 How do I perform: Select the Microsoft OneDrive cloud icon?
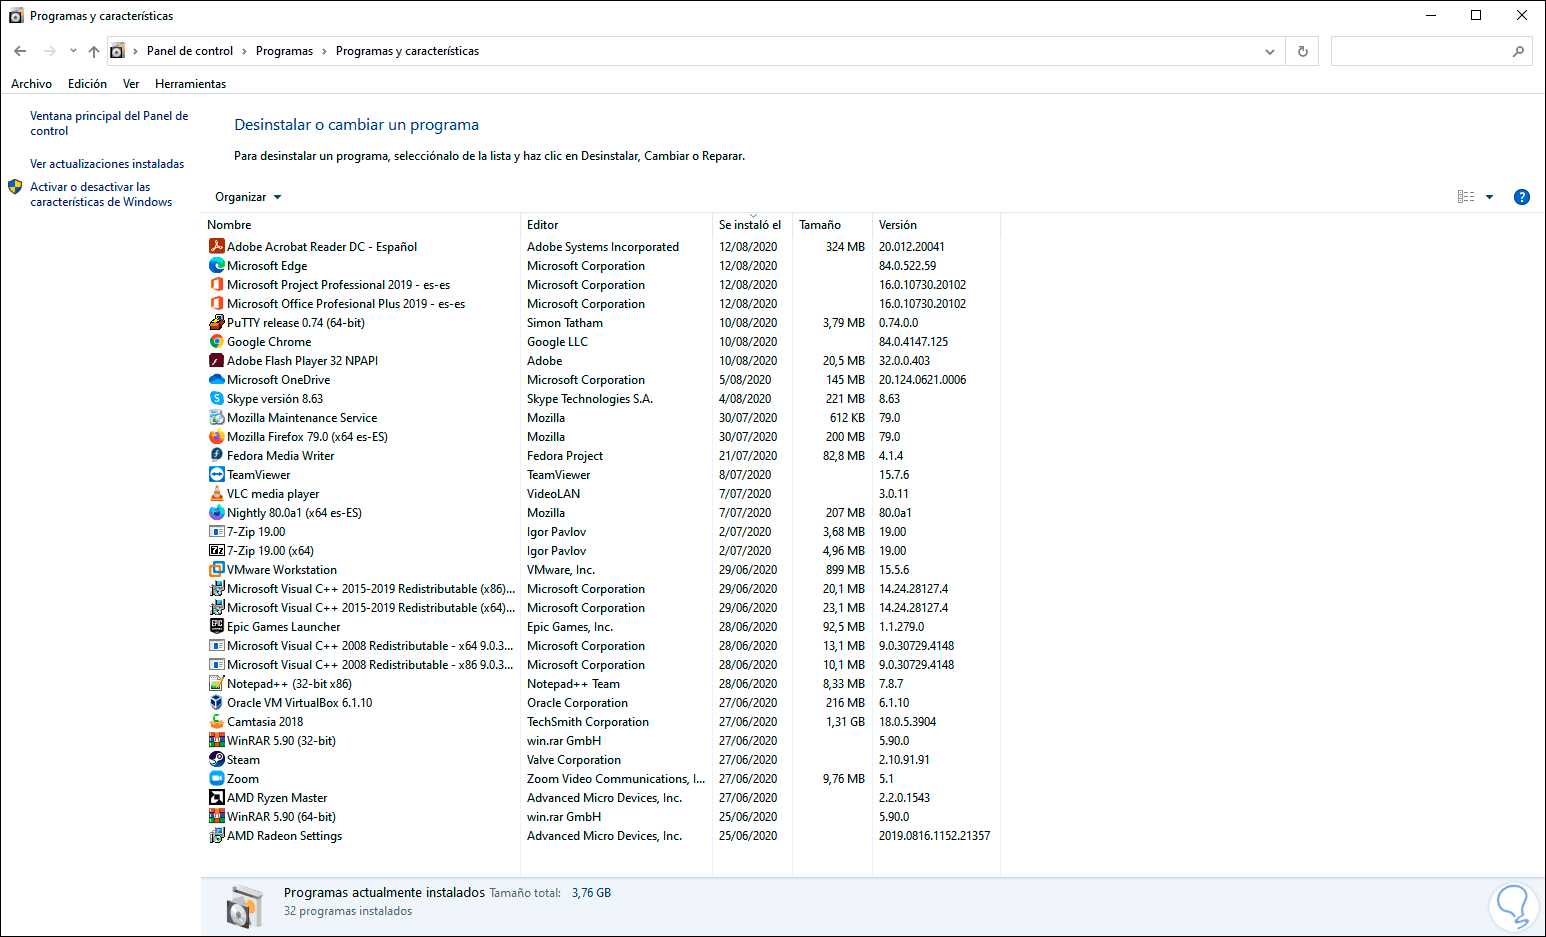(216, 379)
